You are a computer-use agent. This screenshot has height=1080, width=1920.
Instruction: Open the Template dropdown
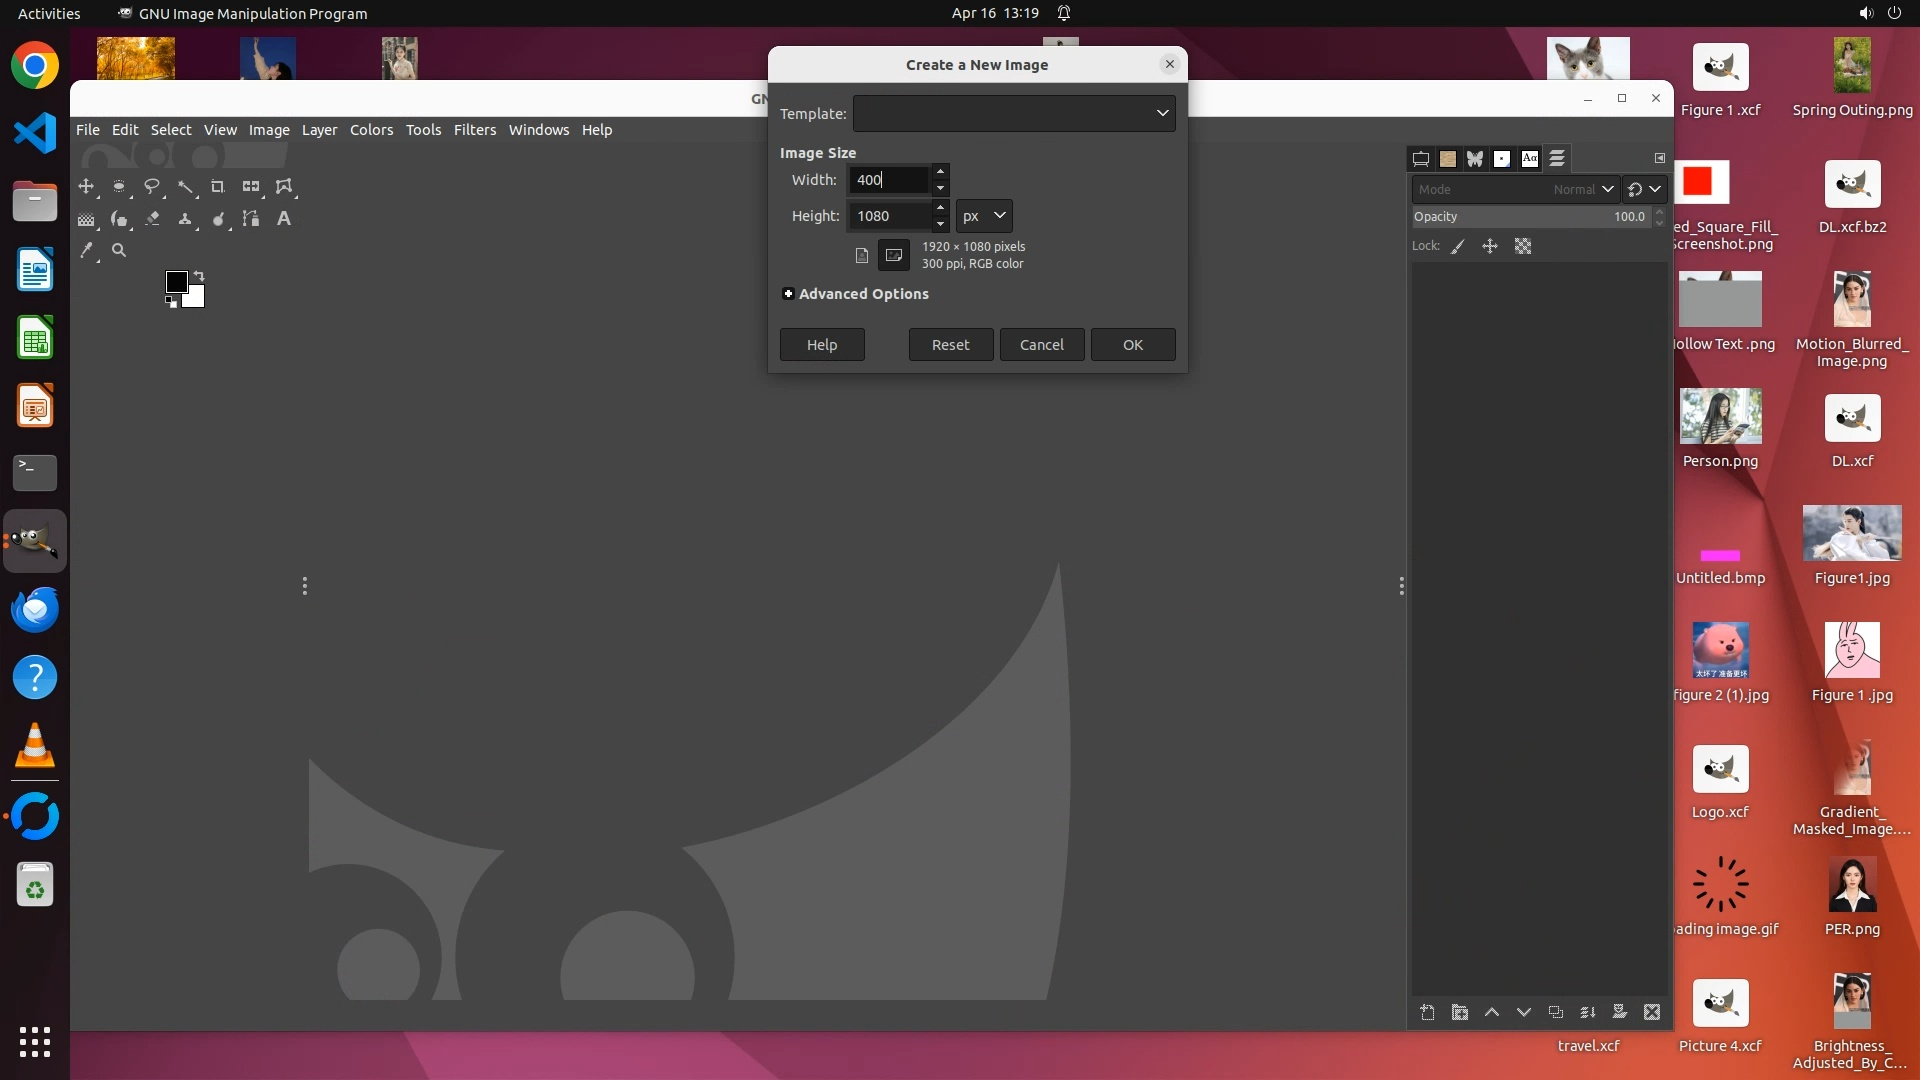tap(1013, 113)
